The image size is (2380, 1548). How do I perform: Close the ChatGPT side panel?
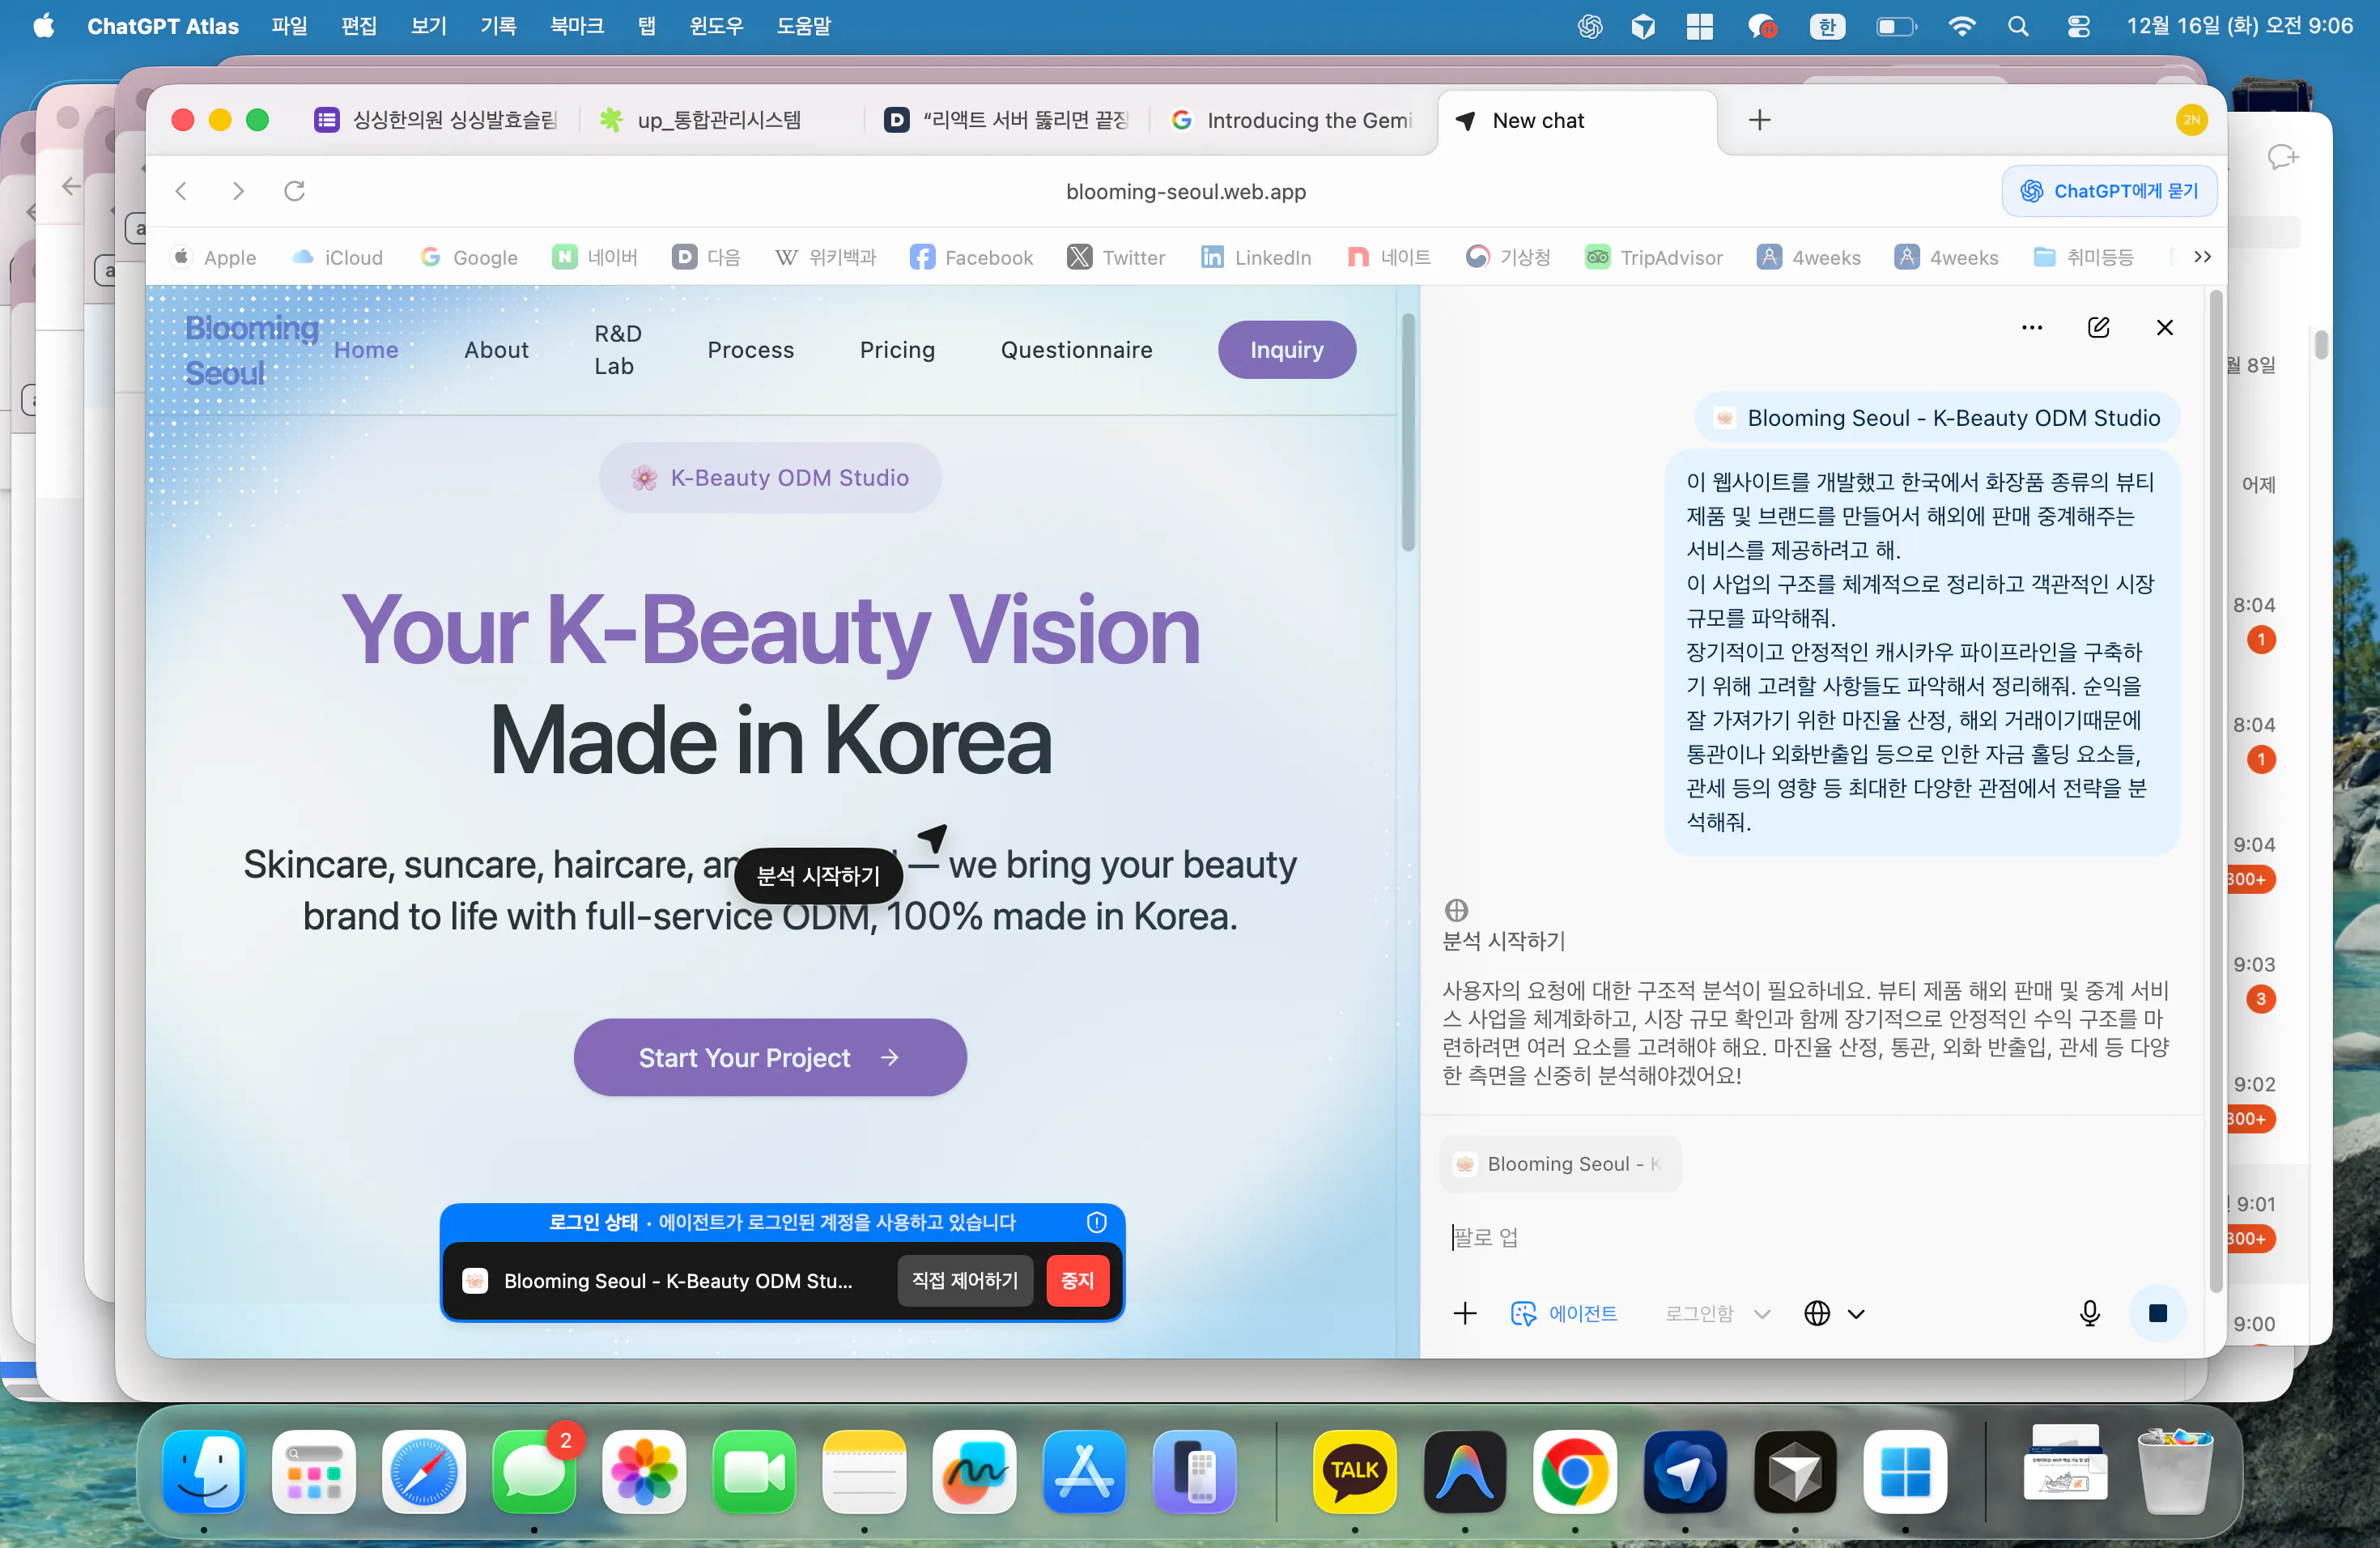point(2164,328)
